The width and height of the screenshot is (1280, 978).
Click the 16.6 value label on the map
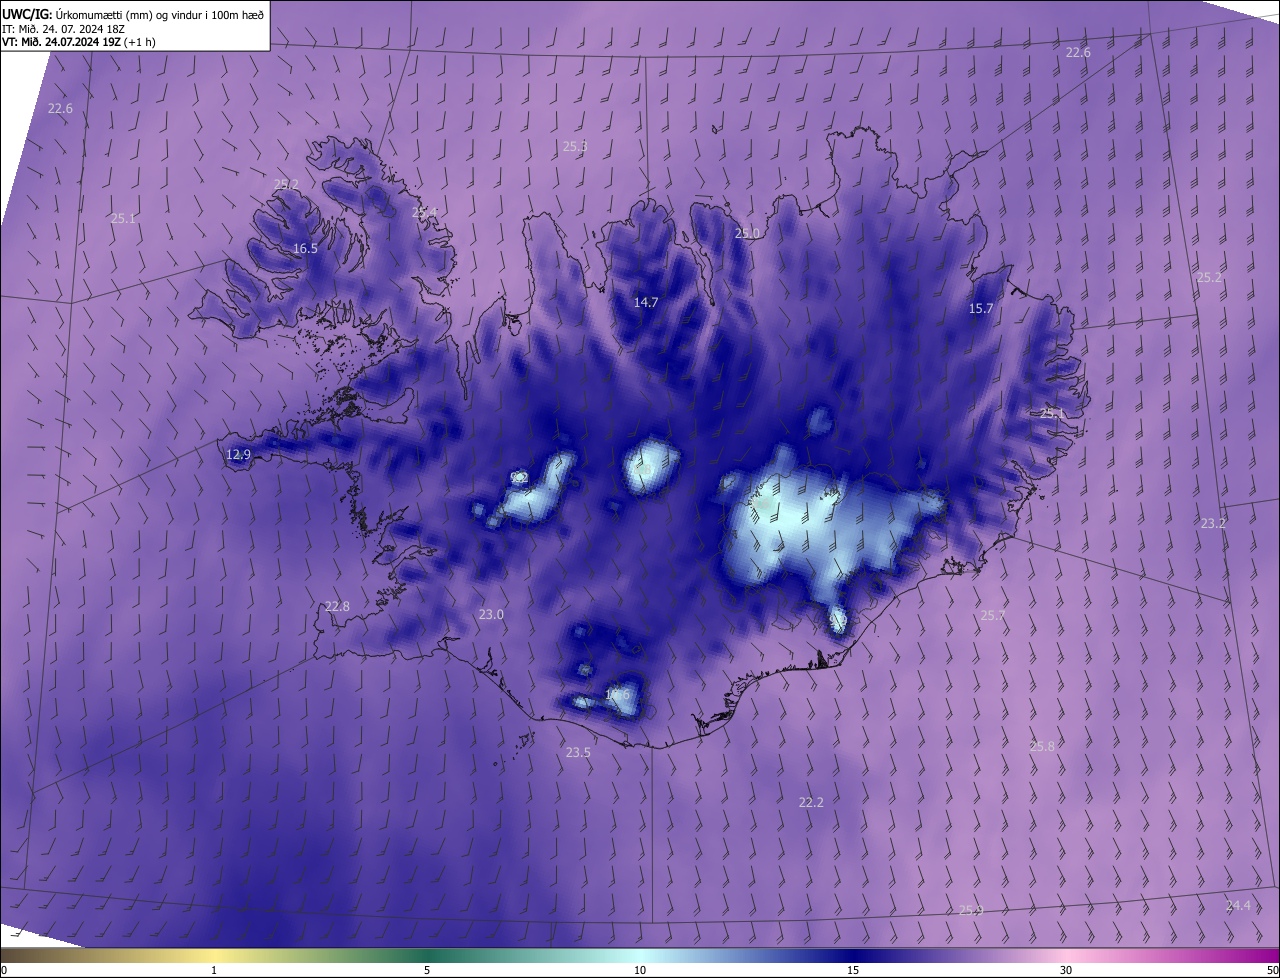617,694
